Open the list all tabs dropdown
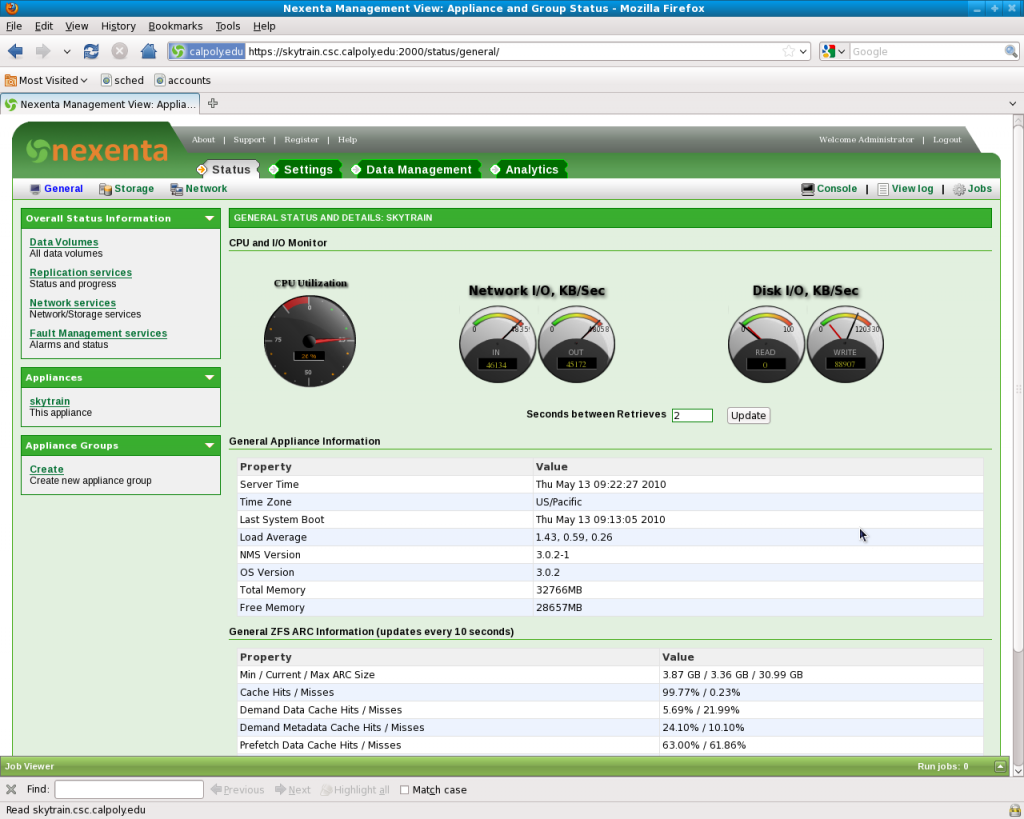Image resolution: width=1024 pixels, height=819 pixels. click(1012, 104)
